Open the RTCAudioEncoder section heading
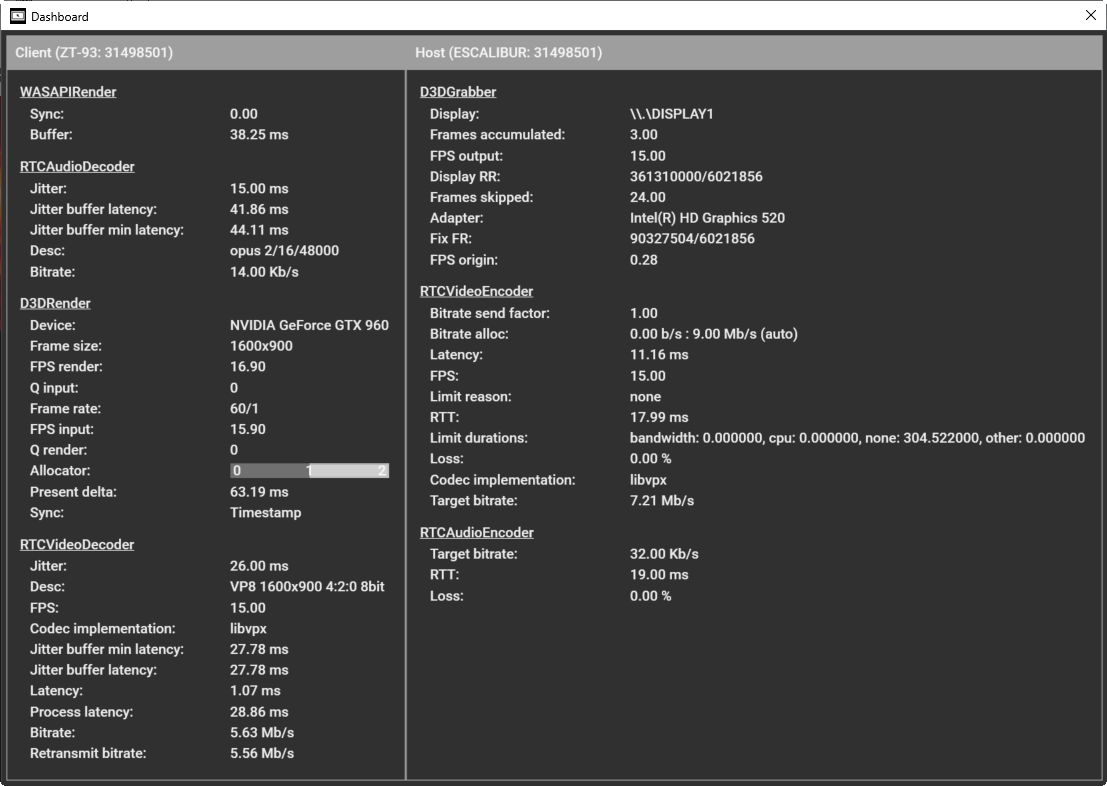This screenshot has width=1107, height=786. [476, 533]
